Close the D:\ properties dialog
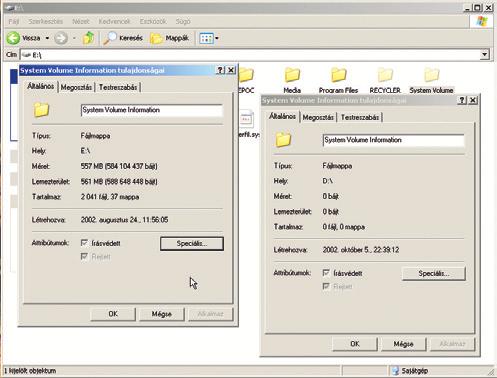497x378 pixels. tap(473, 100)
